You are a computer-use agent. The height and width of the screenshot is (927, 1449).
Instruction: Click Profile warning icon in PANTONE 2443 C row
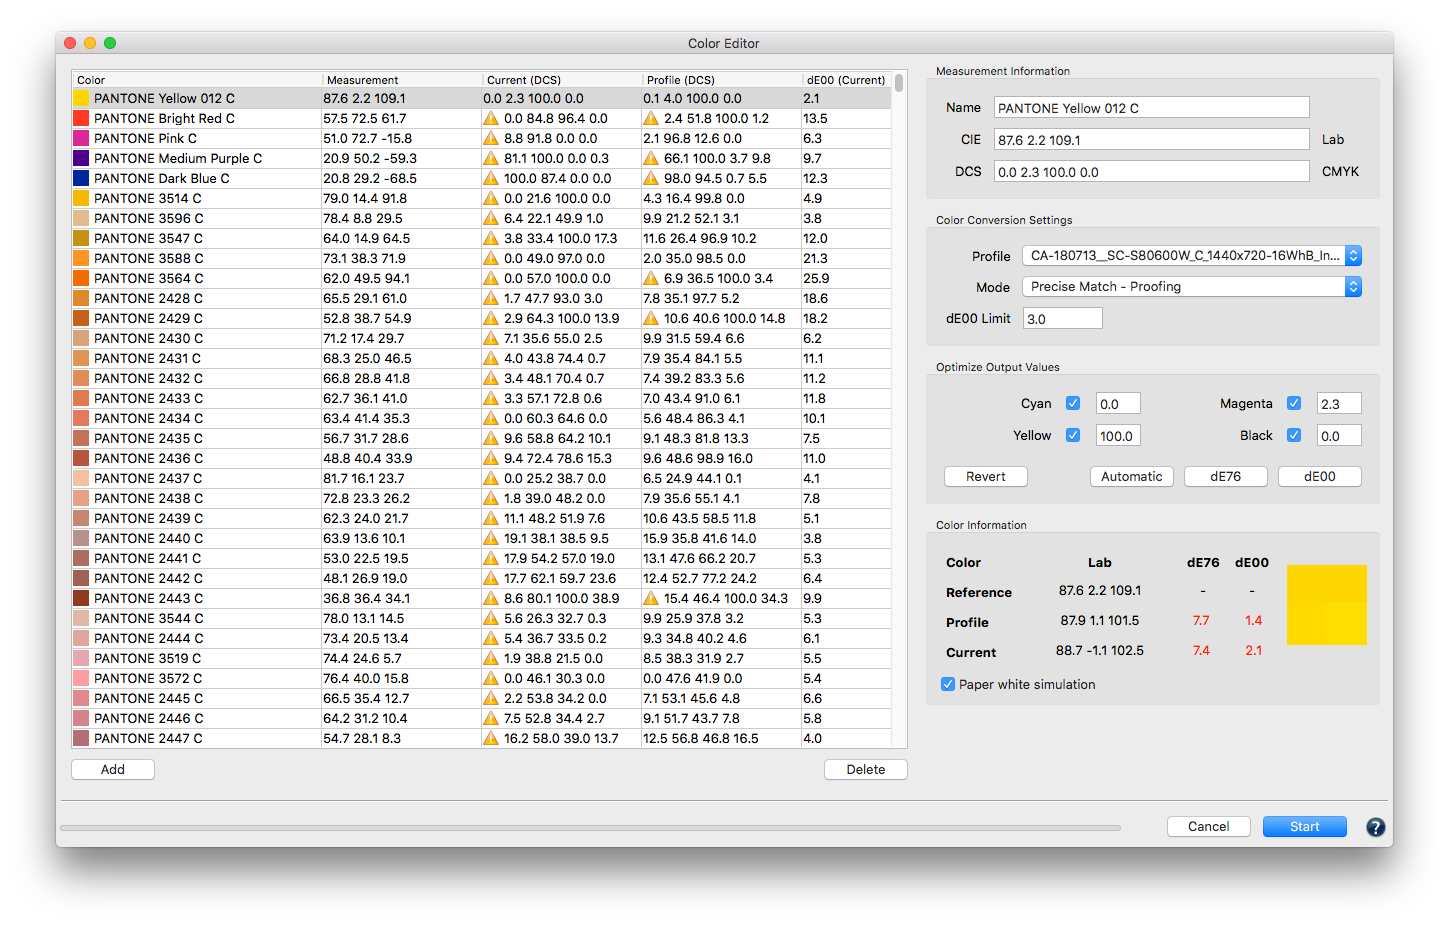coord(651,598)
